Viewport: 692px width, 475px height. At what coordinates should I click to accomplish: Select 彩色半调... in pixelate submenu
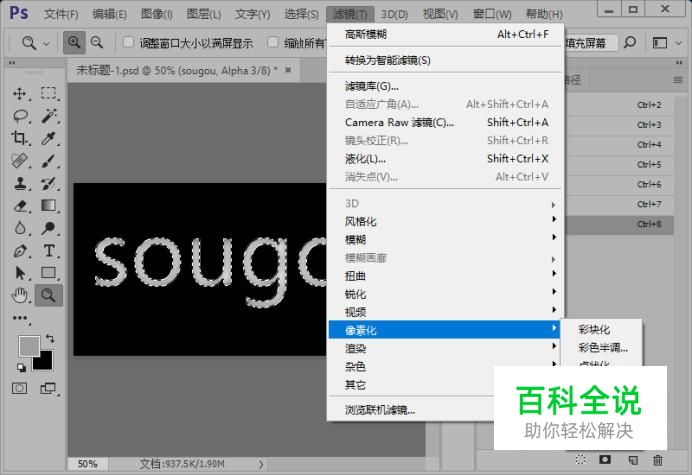pyautogui.click(x=601, y=347)
